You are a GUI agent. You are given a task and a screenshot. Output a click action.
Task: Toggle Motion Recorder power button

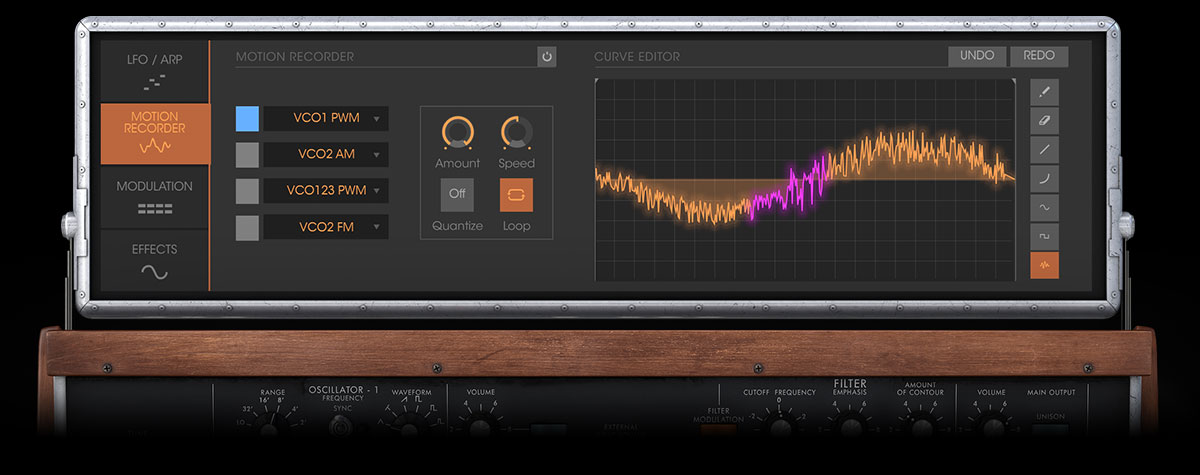(x=547, y=57)
